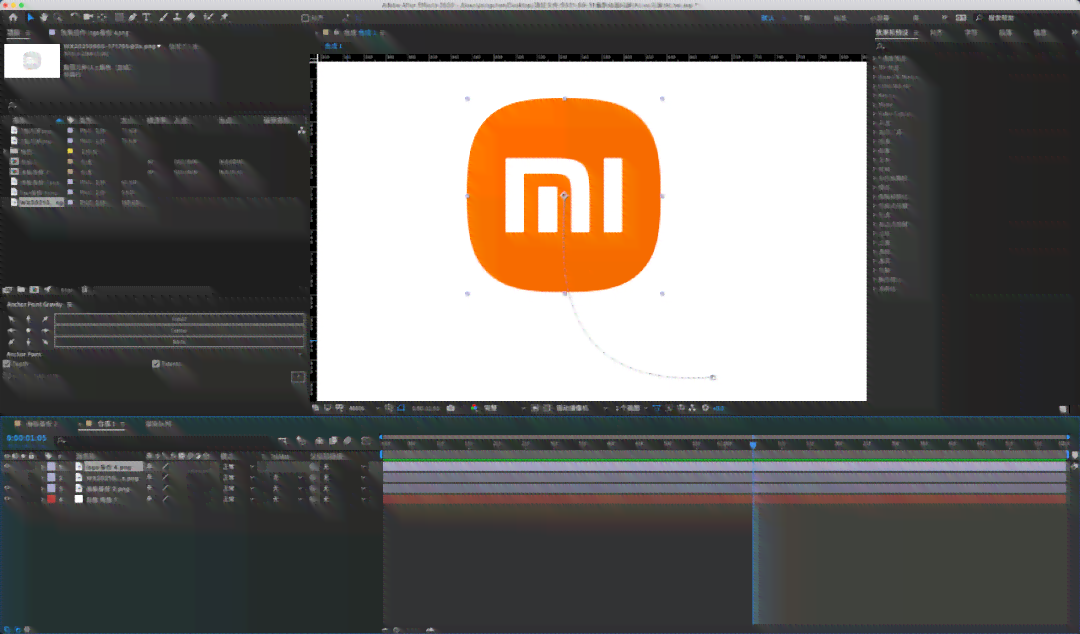Click the top wide Anchor Point Gravity button
The height and width of the screenshot is (634, 1080).
[179, 319]
